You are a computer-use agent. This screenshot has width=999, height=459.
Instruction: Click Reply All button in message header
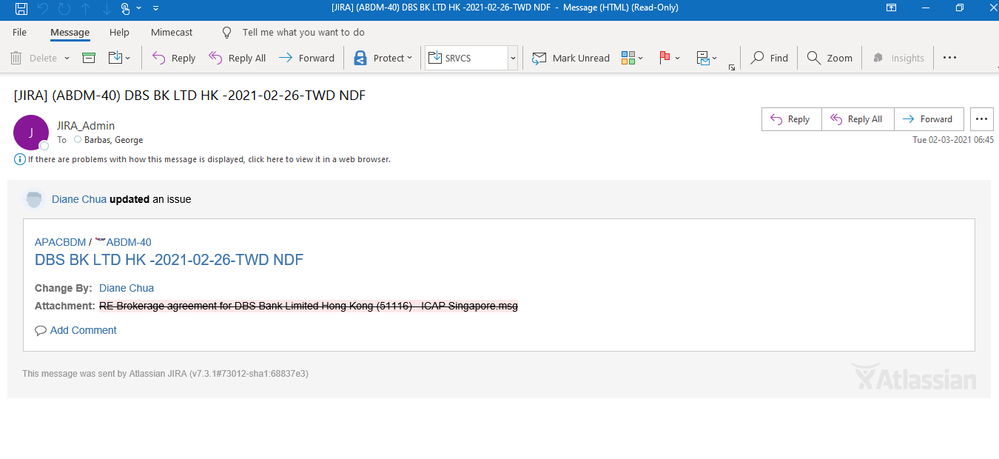click(x=858, y=119)
